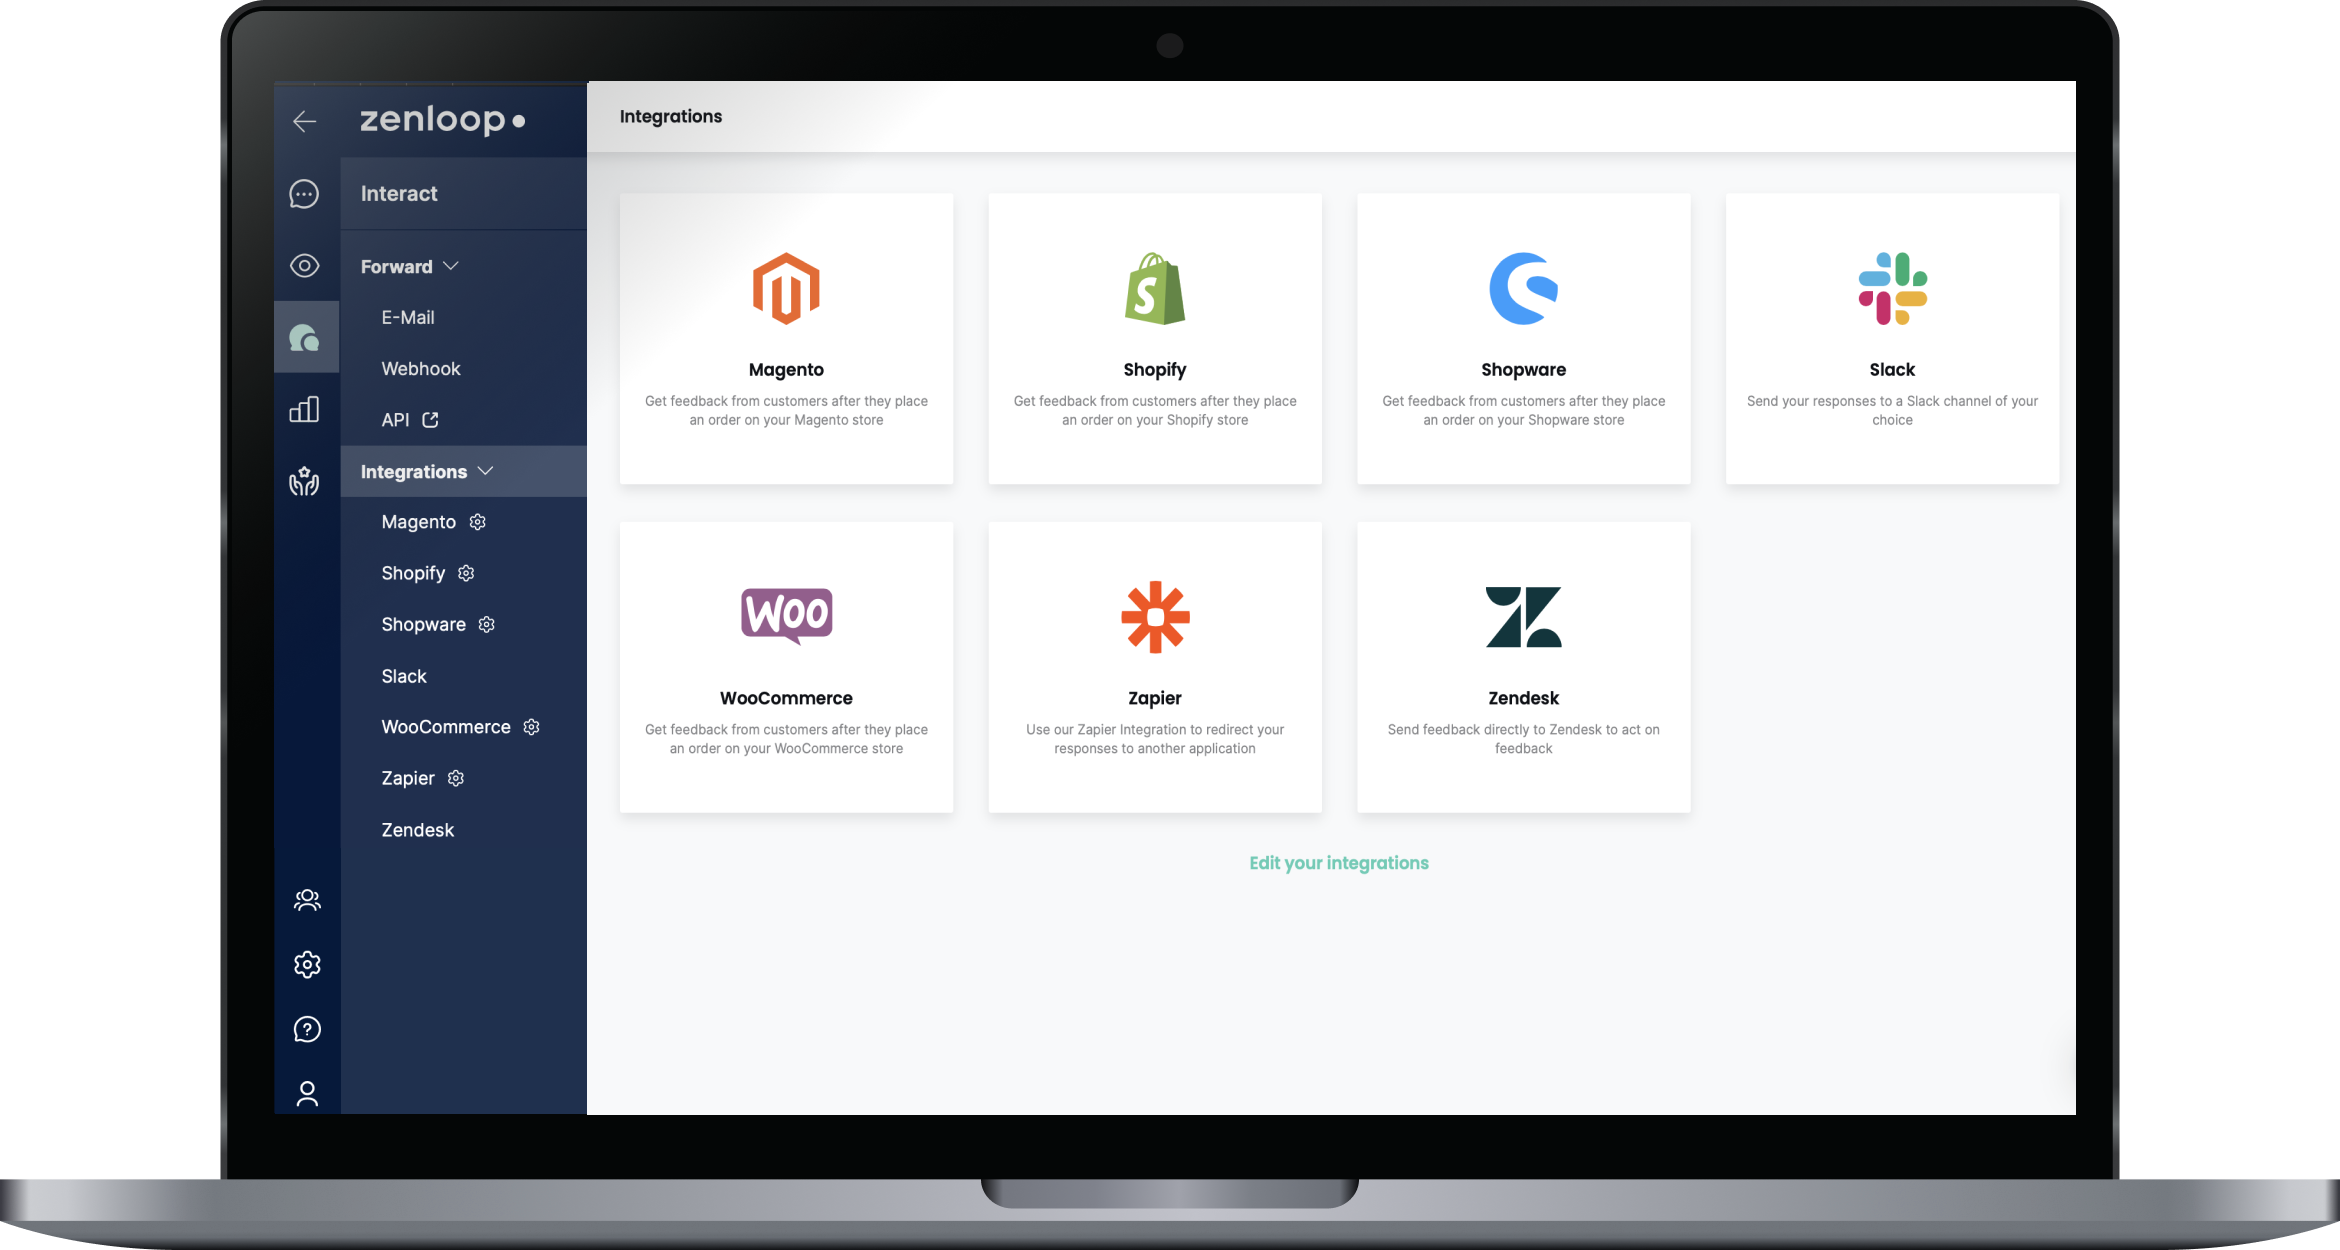This screenshot has width=2340, height=1250.
Task: Select the E-Mail menu item
Action: click(x=407, y=316)
